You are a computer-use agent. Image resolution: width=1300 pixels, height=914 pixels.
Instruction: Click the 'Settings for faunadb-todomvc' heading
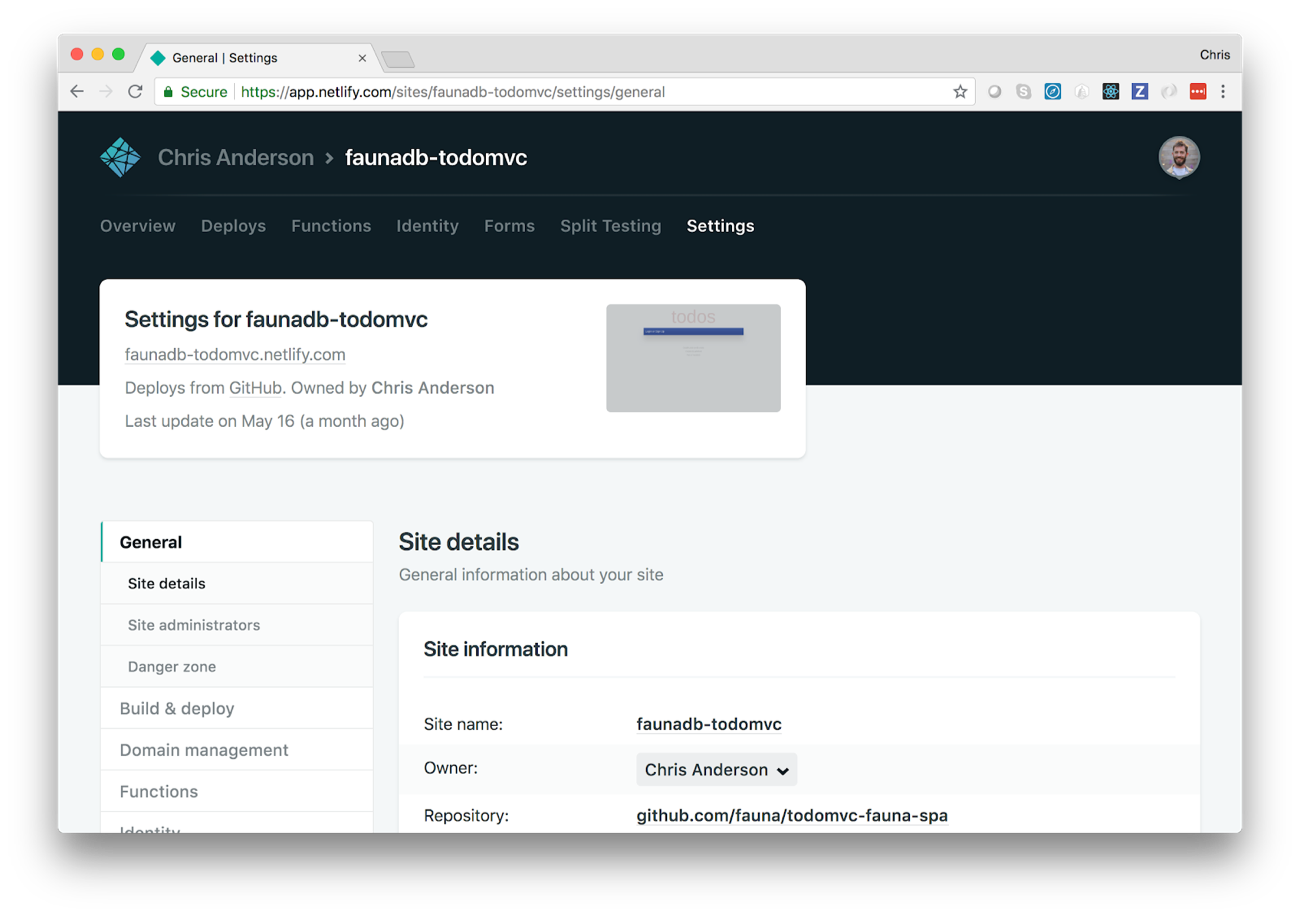tap(276, 320)
